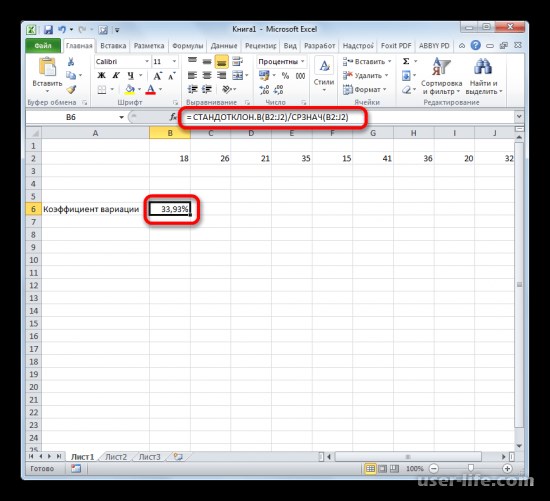Center text horizontally

[x=207, y=75]
